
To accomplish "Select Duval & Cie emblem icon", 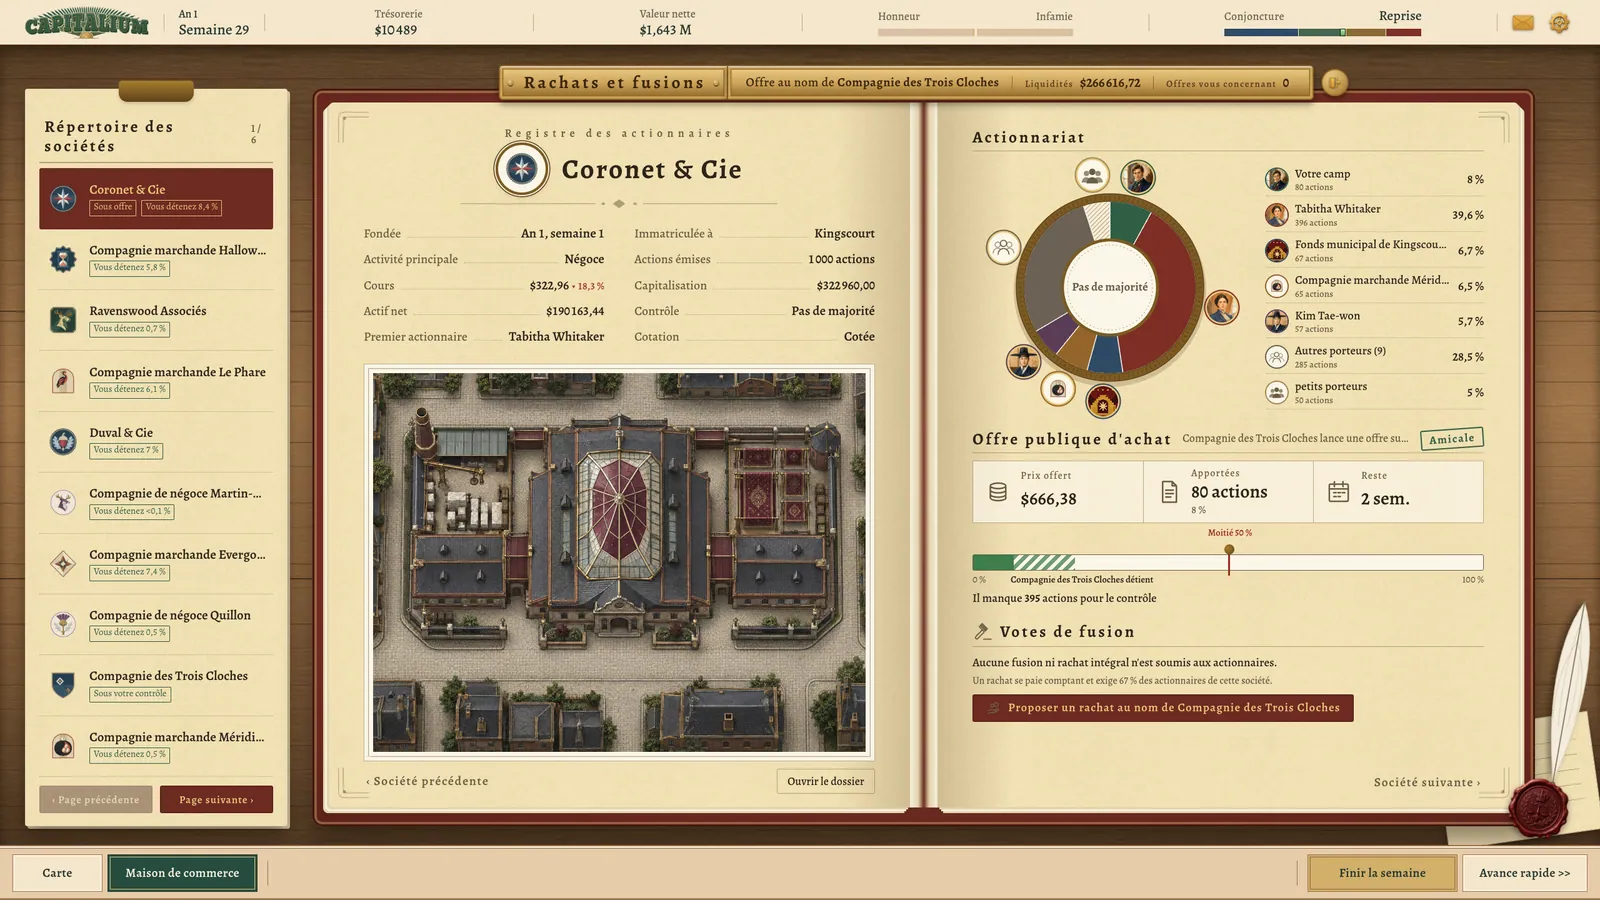I will tap(63, 442).
